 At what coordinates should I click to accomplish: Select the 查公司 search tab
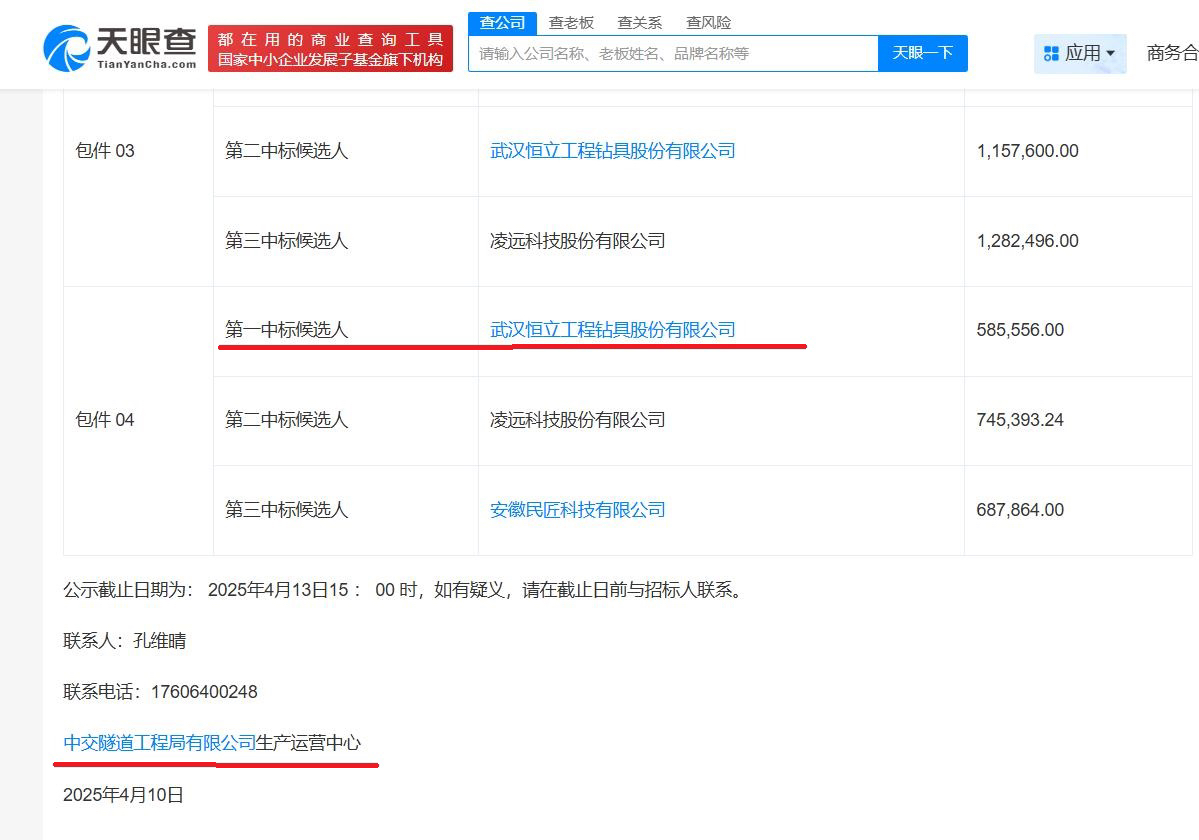pos(502,23)
